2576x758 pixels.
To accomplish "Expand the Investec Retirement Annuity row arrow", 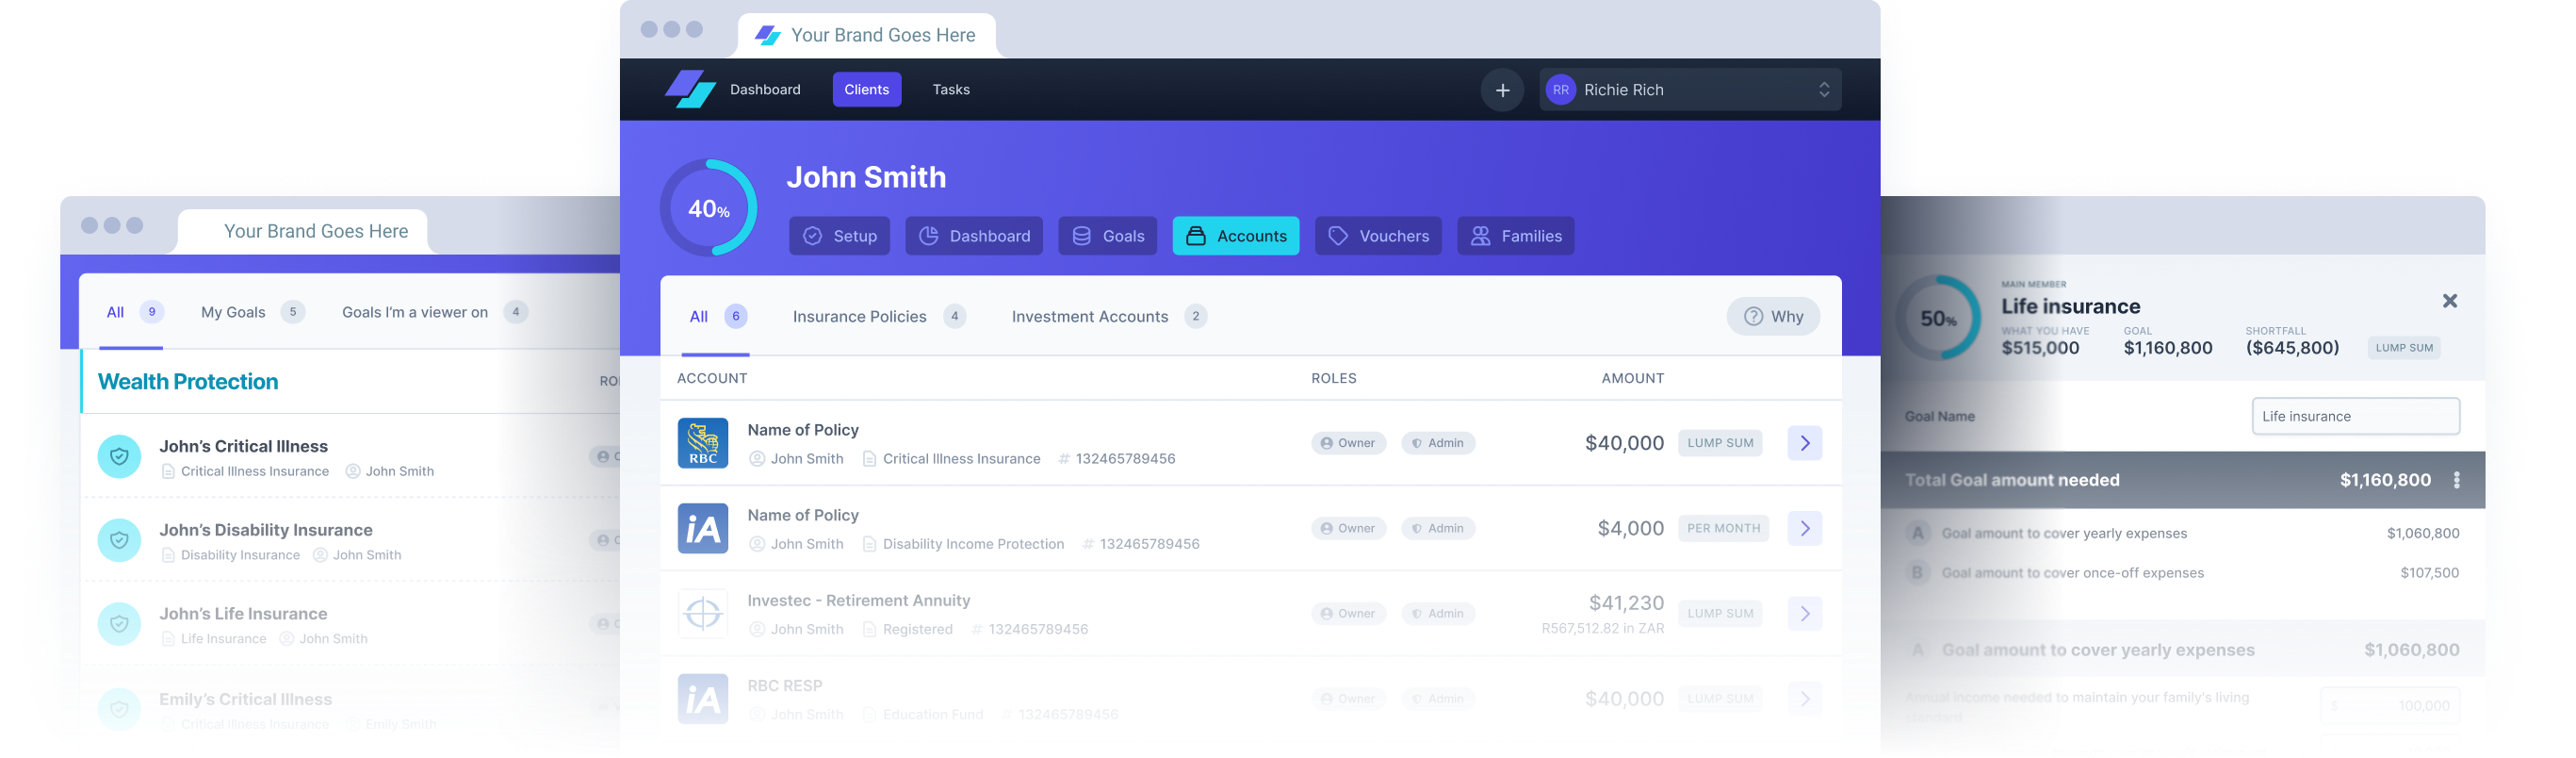I will [1804, 614].
